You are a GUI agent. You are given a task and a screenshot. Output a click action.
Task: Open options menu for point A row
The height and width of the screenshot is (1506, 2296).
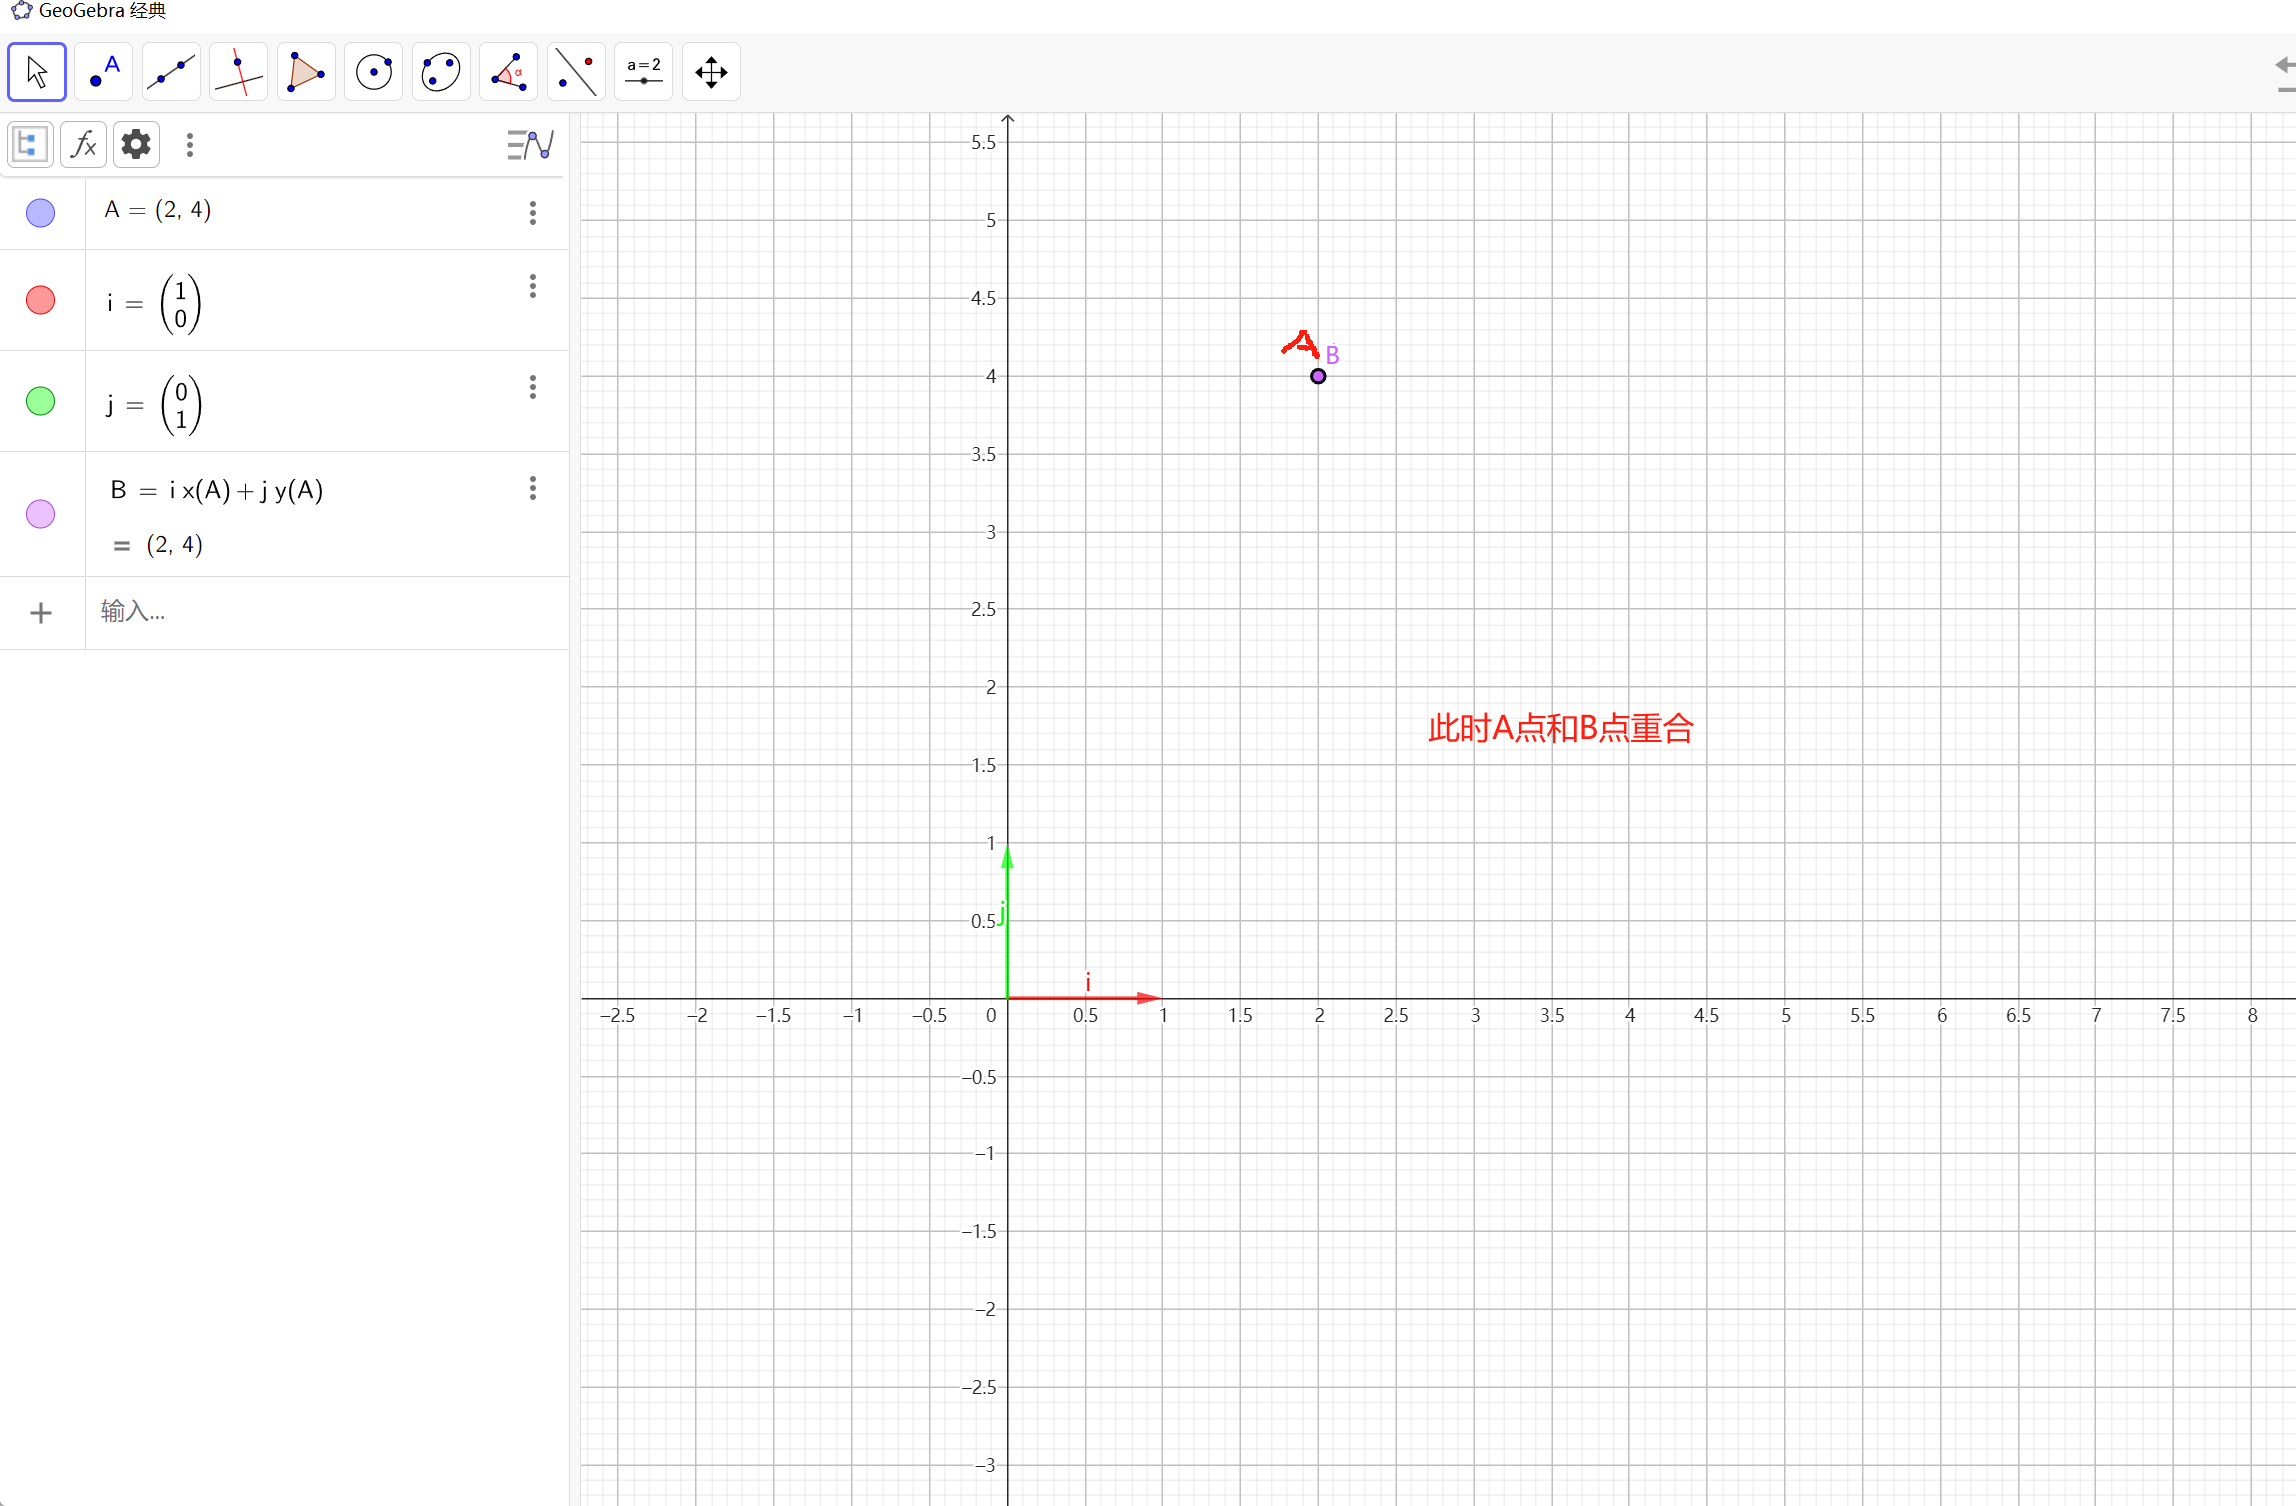pyautogui.click(x=533, y=212)
